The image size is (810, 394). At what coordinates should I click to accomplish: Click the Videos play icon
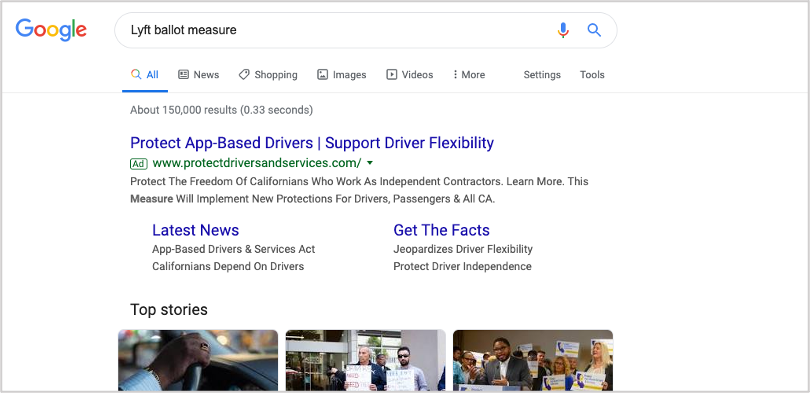pyautogui.click(x=392, y=74)
